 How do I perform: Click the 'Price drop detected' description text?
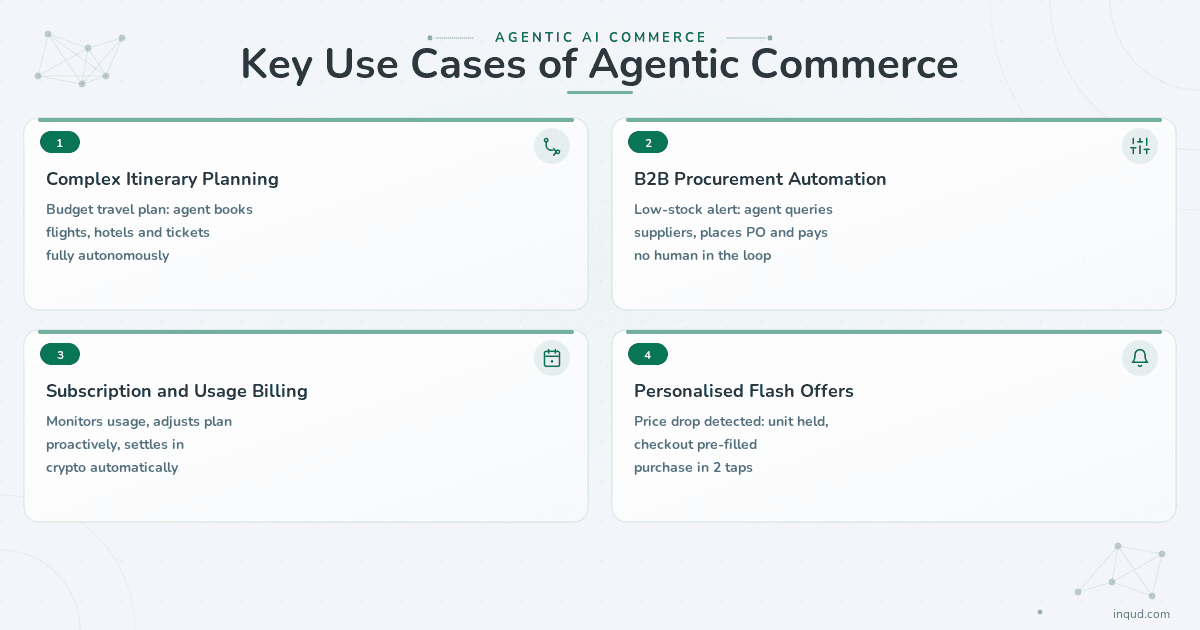pos(731,444)
